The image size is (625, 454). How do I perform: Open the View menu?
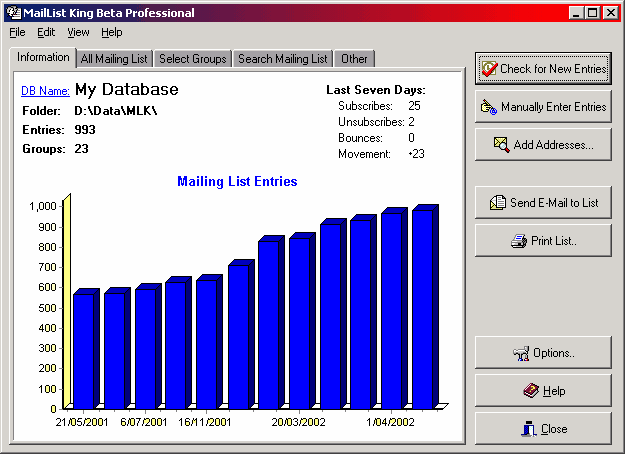[78, 32]
